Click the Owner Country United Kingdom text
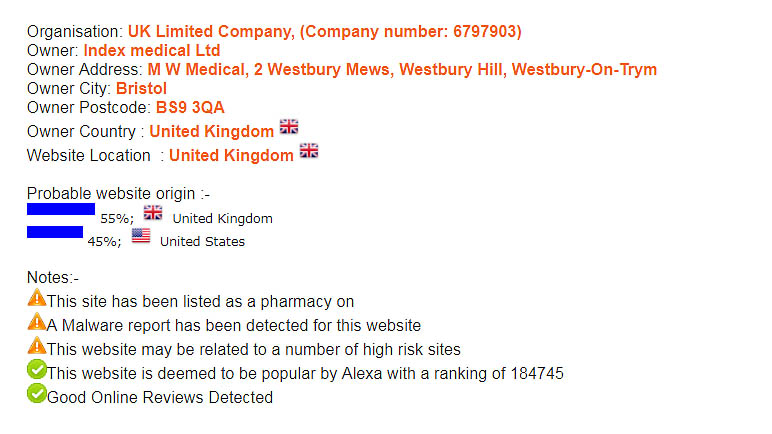772x434 pixels. click(211, 132)
